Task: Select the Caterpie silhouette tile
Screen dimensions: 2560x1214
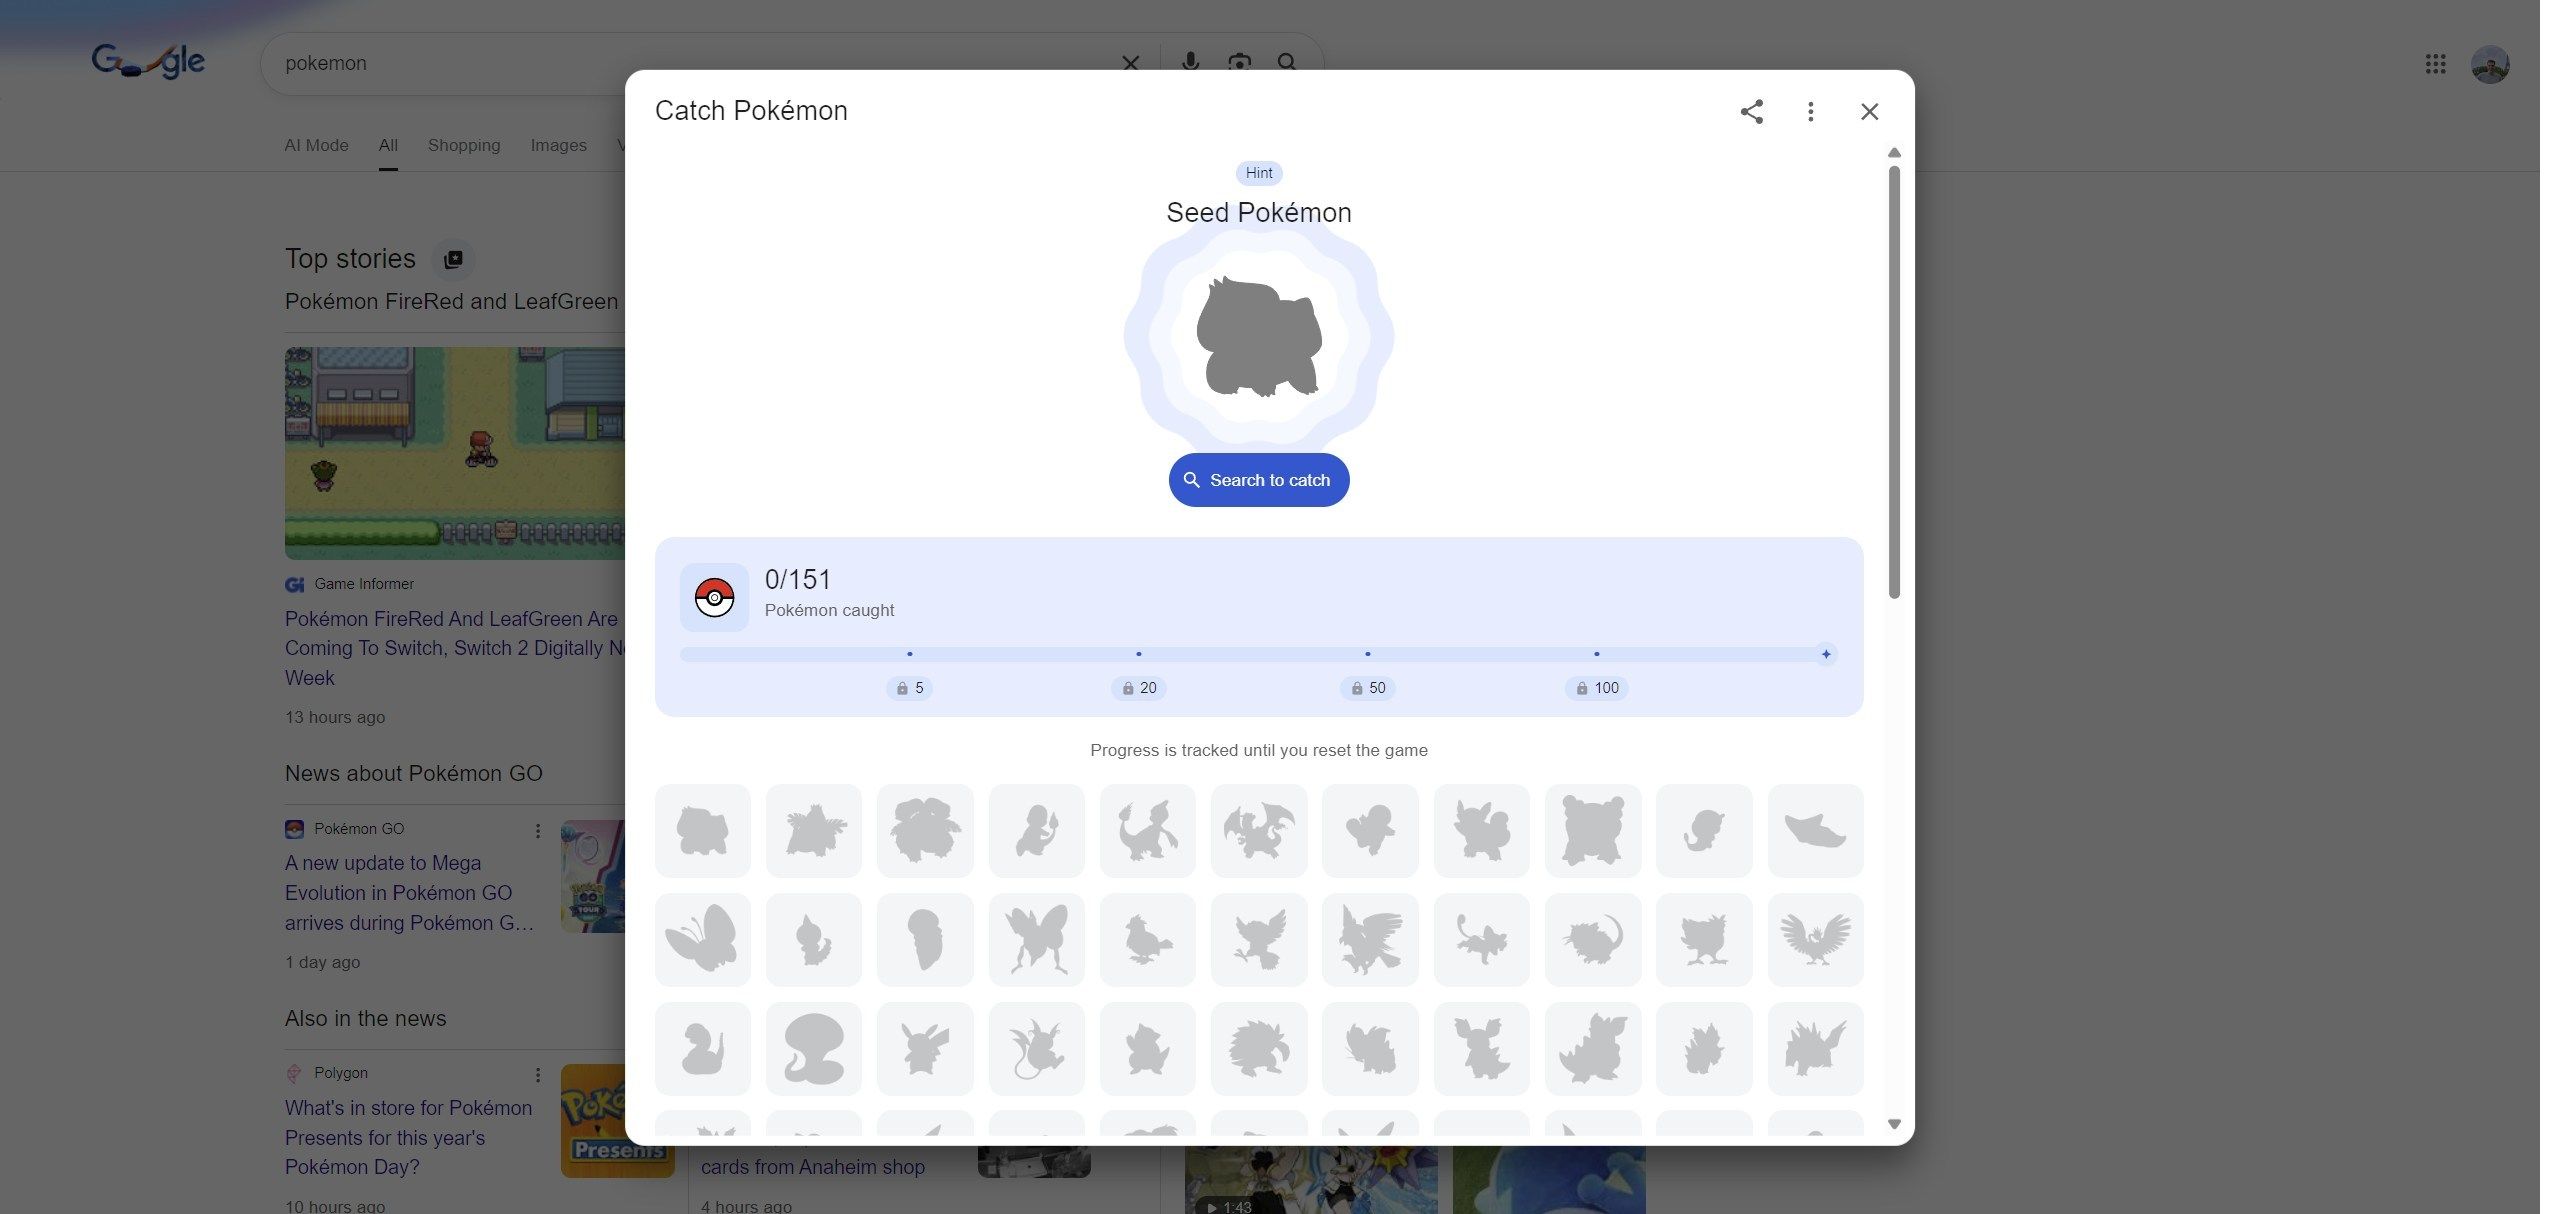Action: (1704, 831)
